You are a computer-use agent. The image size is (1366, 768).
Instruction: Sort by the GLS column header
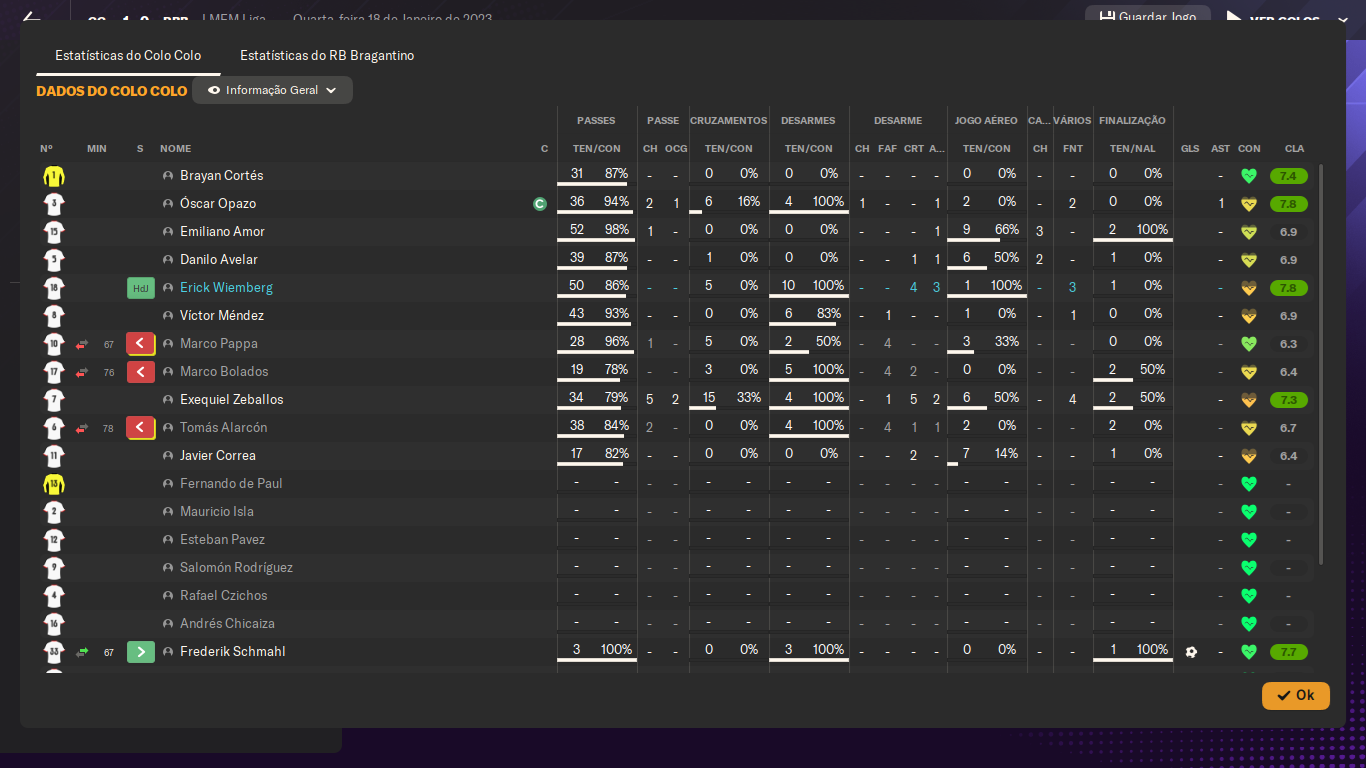1190,149
